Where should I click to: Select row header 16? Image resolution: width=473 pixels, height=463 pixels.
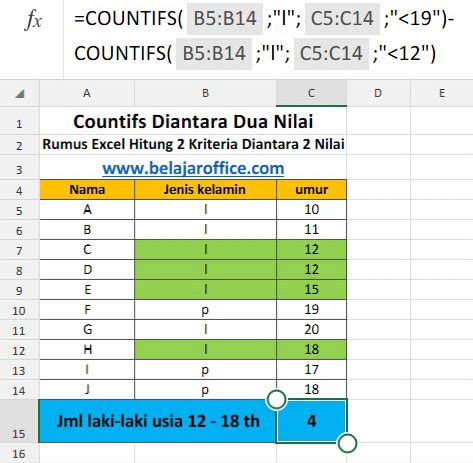pos(19,454)
